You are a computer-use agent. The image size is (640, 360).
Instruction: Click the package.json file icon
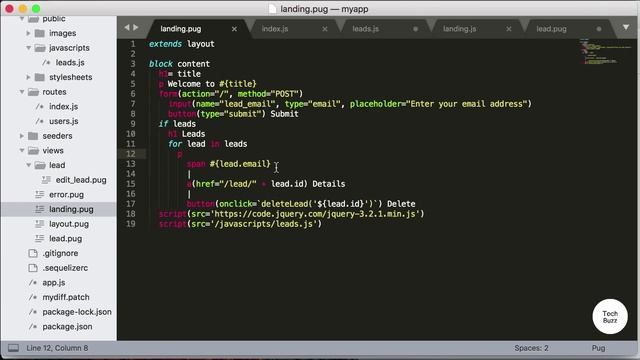point(33,327)
